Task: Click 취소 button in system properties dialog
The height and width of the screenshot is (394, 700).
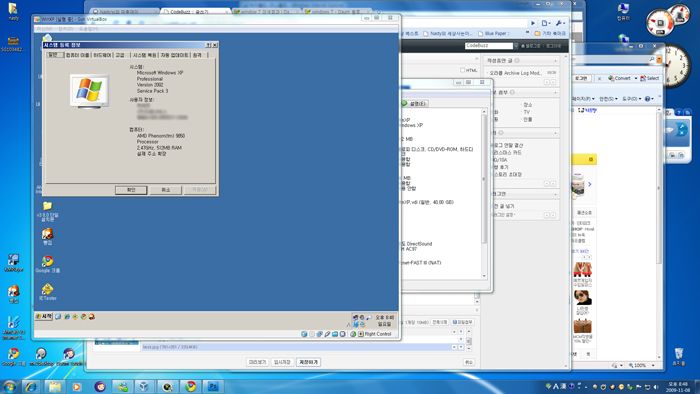Action: pos(166,190)
